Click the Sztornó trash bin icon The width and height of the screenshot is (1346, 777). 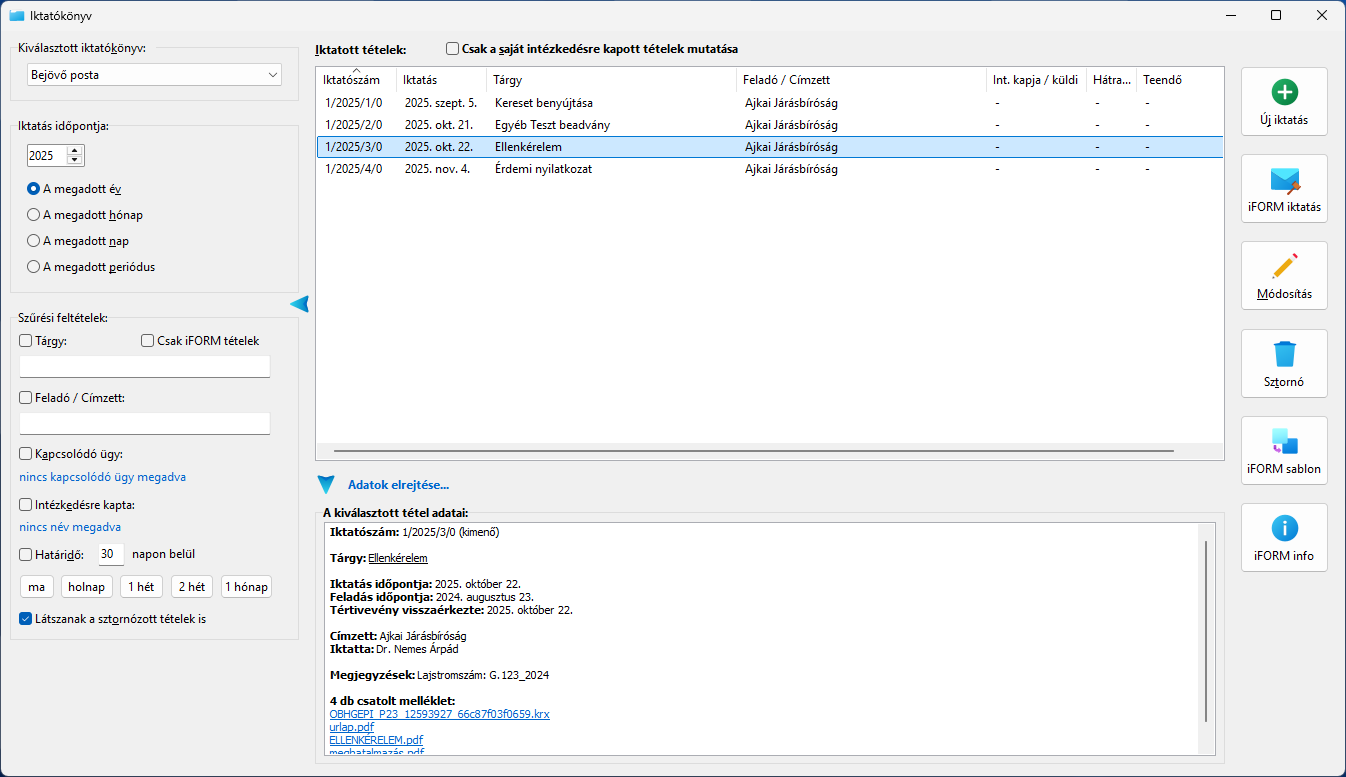[x=1284, y=354]
